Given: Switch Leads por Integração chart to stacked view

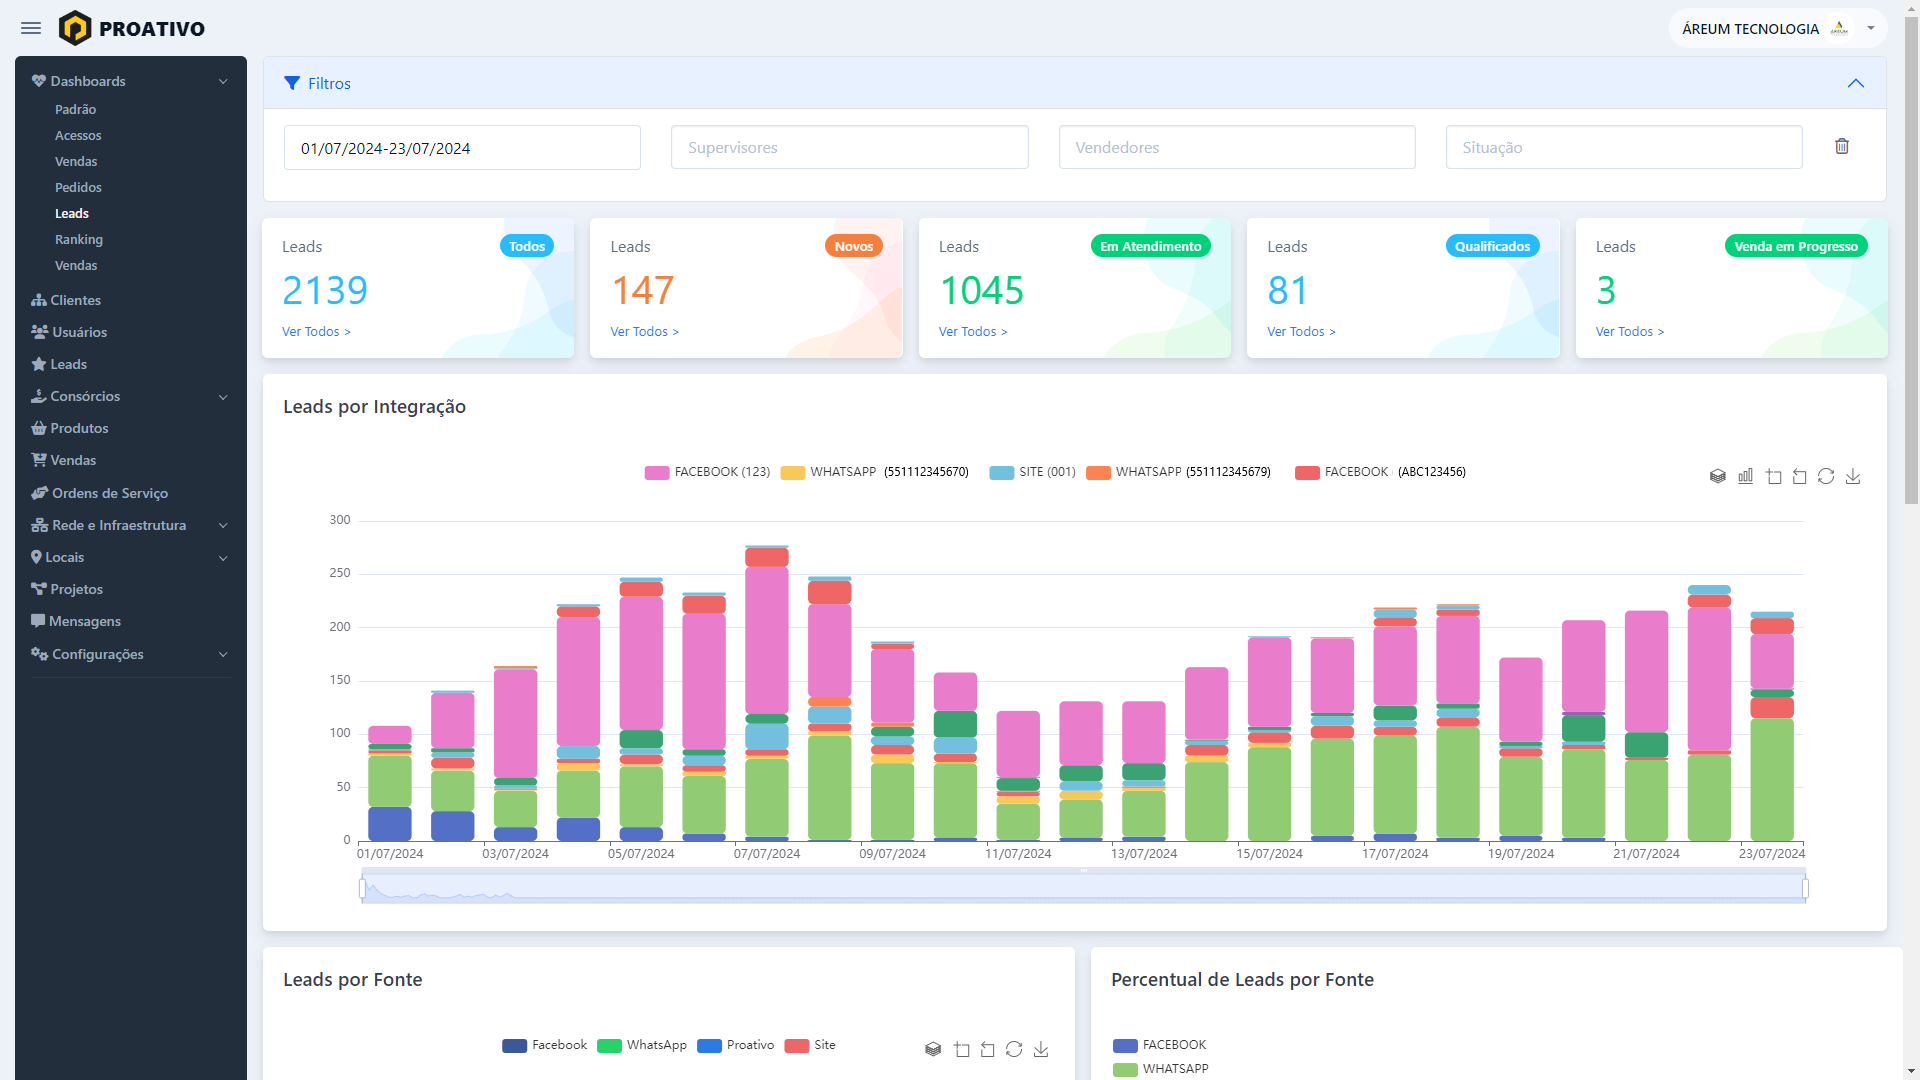Looking at the screenshot, I should tap(1718, 476).
